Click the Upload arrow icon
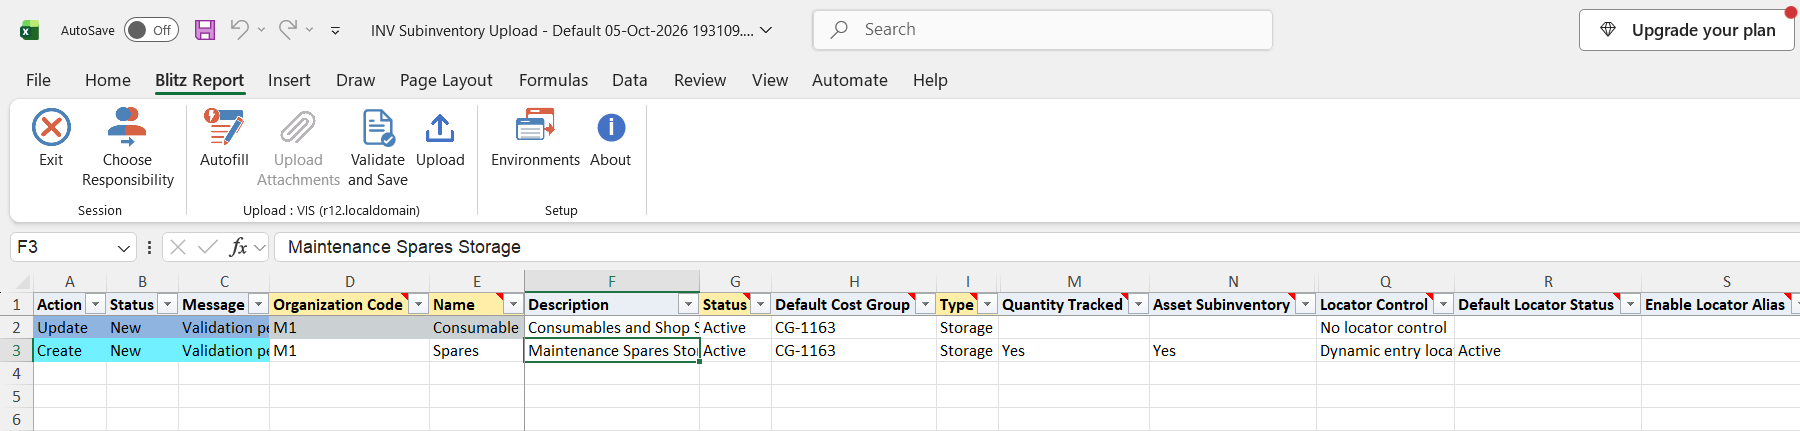The width and height of the screenshot is (1800, 431). pos(440,128)
